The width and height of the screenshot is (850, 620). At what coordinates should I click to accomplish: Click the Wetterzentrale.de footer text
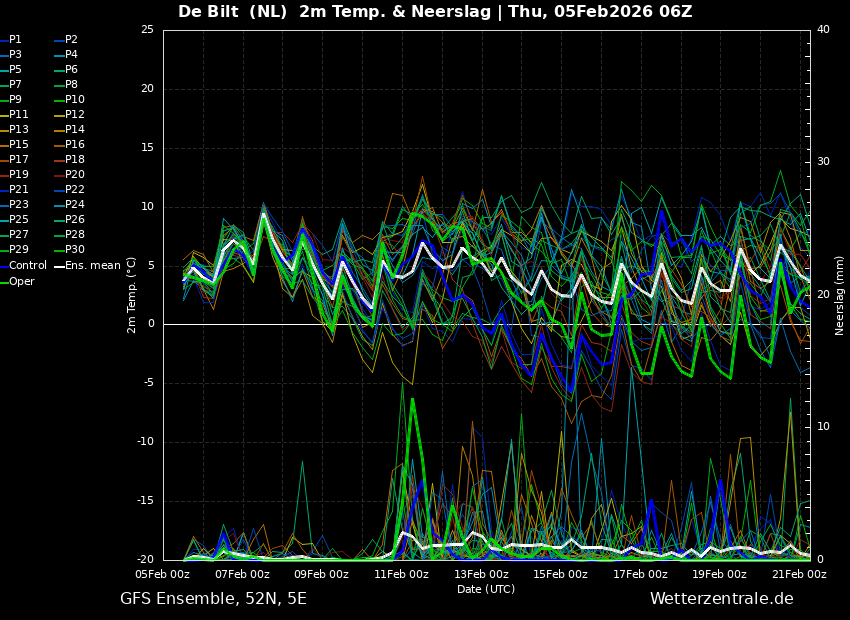click(721, 599)
